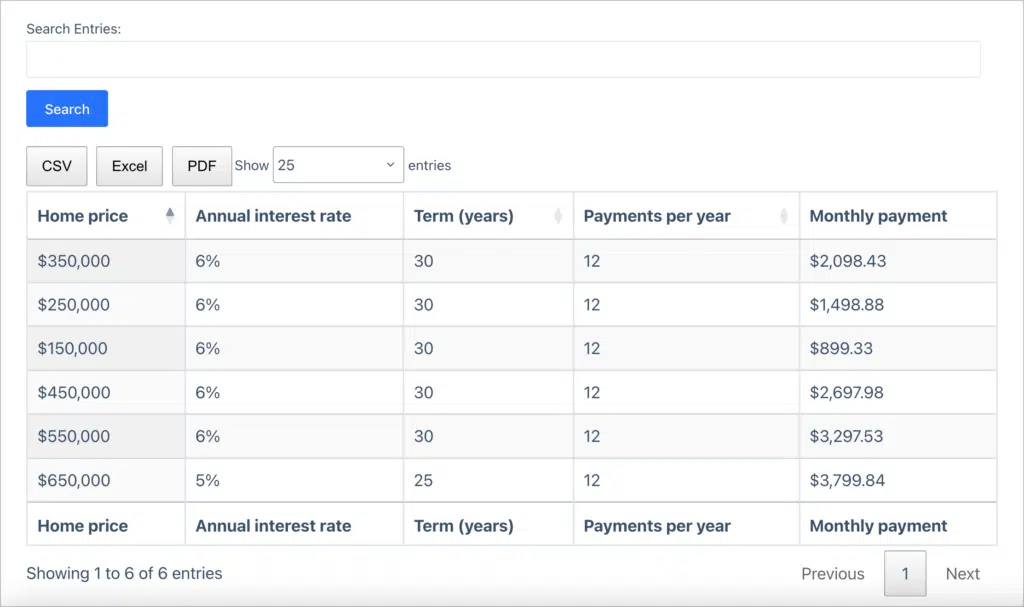Click the top Annual interest rate column header
This screenshot has height=607, width=1024.
295,216
